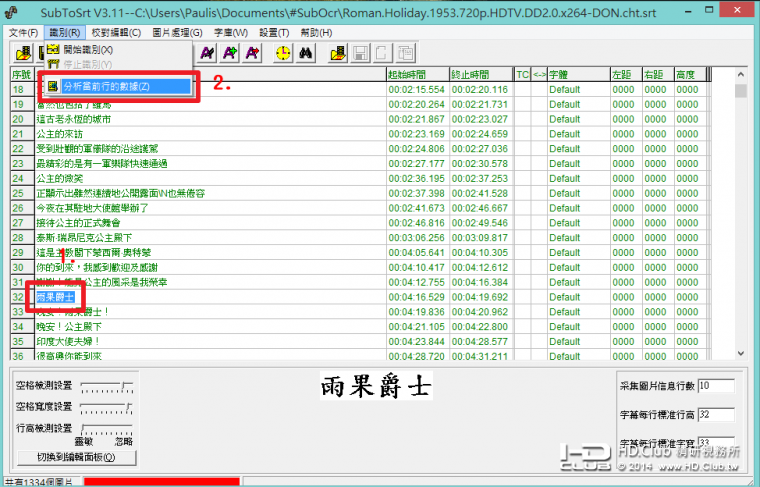Click end time 00:04:10.305 in row 29
Screen dimensions: 760x487
[480, 252]
